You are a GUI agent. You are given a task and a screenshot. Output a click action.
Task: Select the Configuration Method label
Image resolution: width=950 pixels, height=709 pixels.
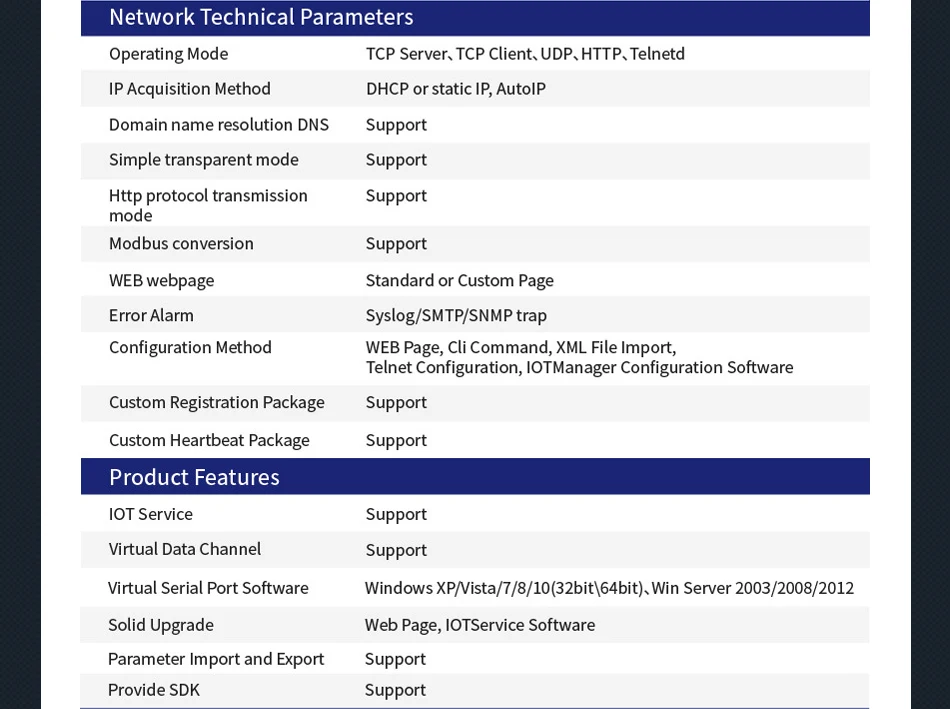[190, 348]
